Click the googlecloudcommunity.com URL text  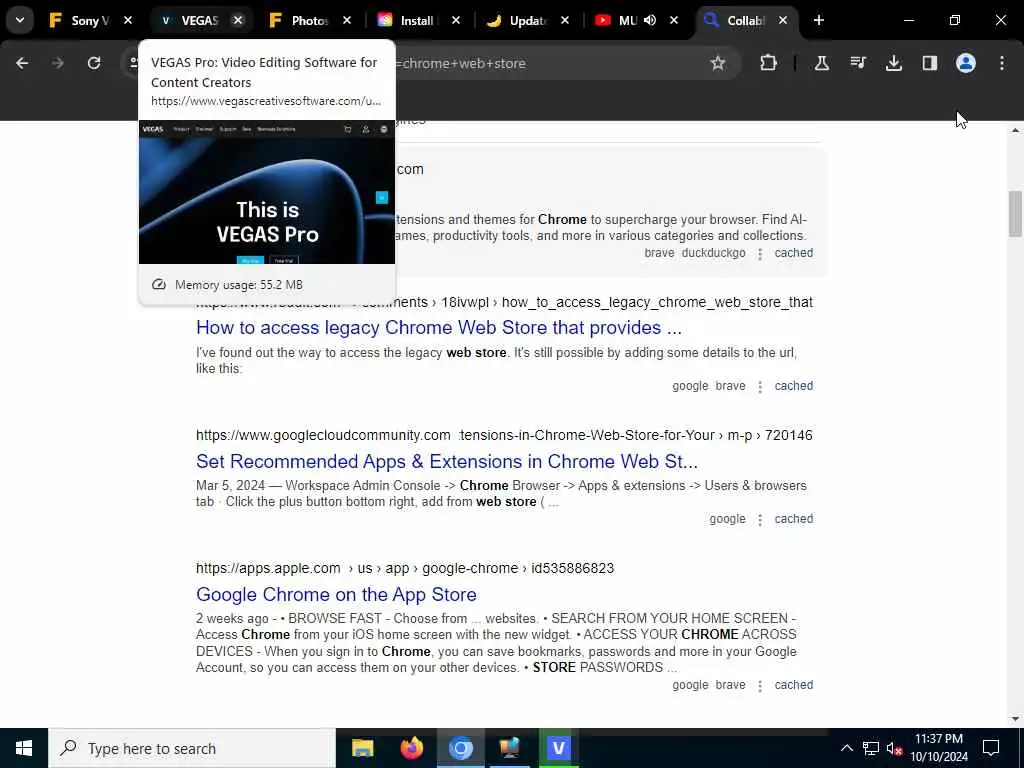point(323,435)
